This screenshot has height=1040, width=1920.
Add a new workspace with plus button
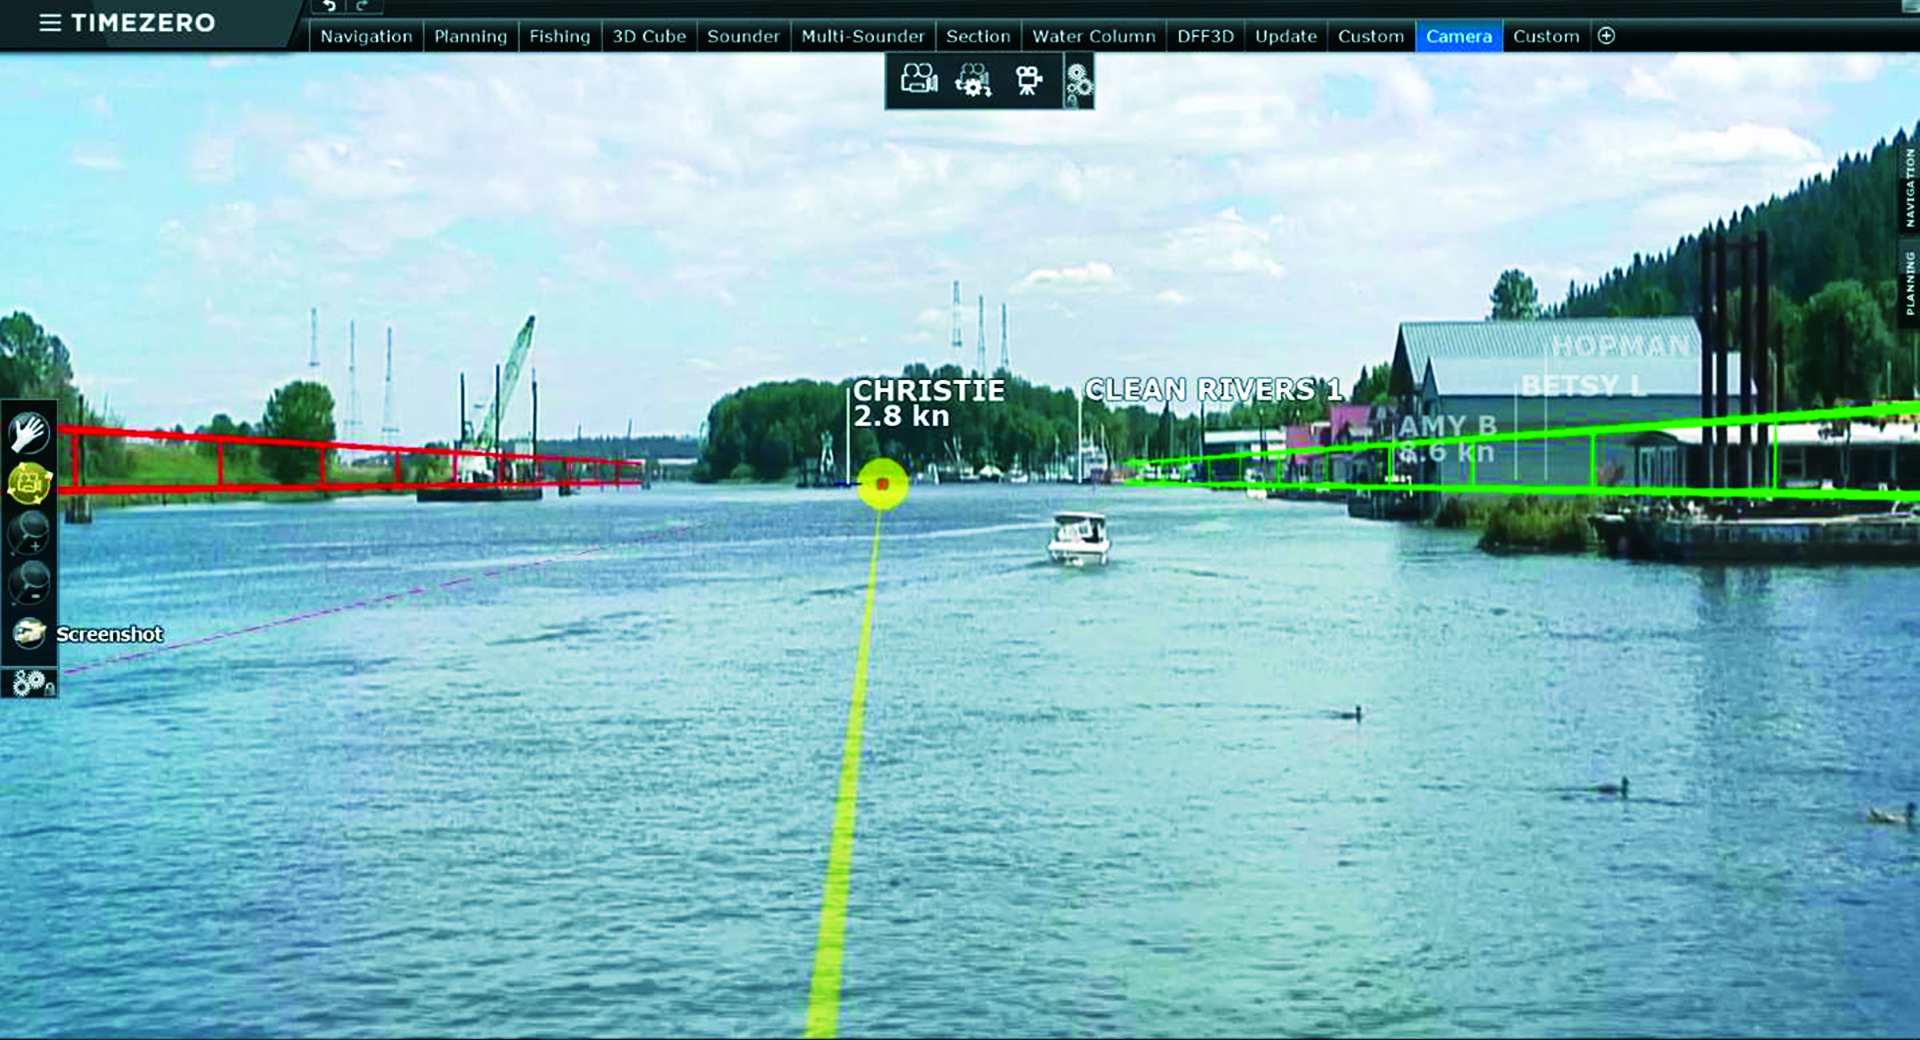(x=1606, y=36)
